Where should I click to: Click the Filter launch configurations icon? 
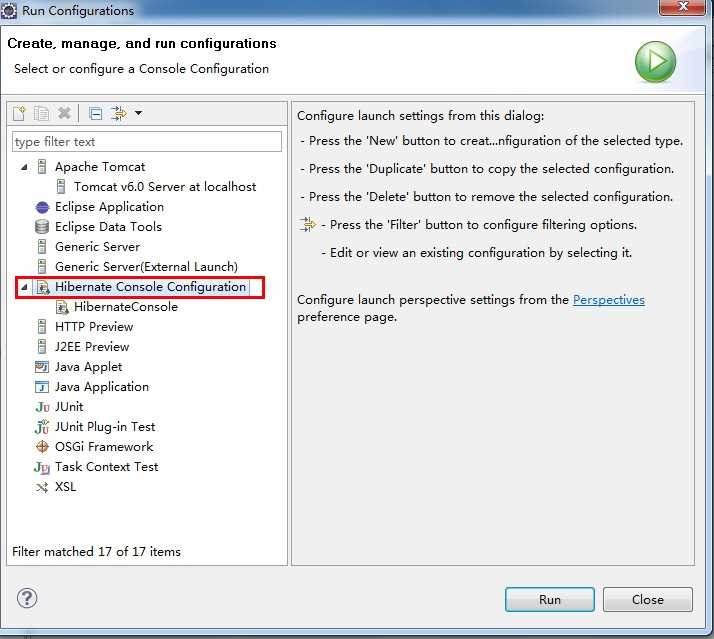(119, 113)
